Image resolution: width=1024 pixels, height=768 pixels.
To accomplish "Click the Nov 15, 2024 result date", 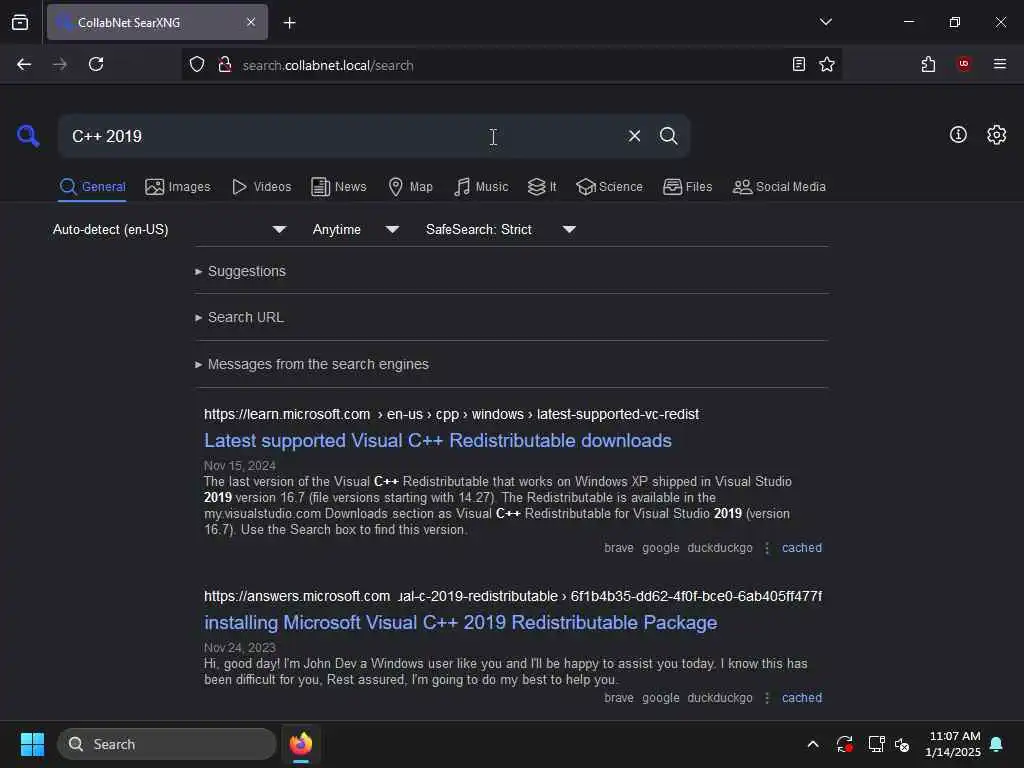I will [x=240, y=466].
